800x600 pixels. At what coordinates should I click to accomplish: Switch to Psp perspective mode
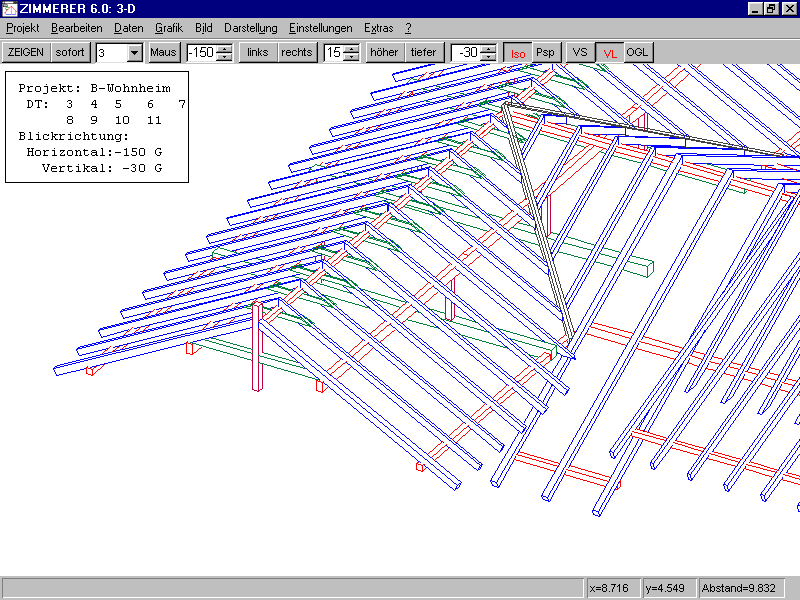click(x=545, y=52)
